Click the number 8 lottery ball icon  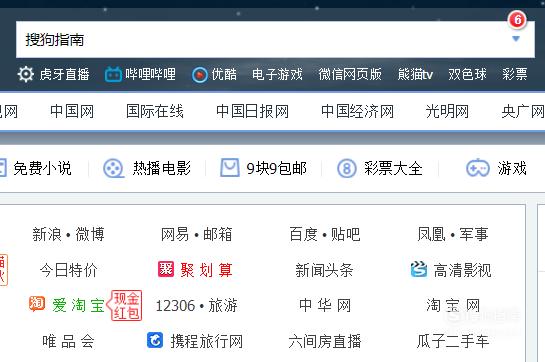347,169
